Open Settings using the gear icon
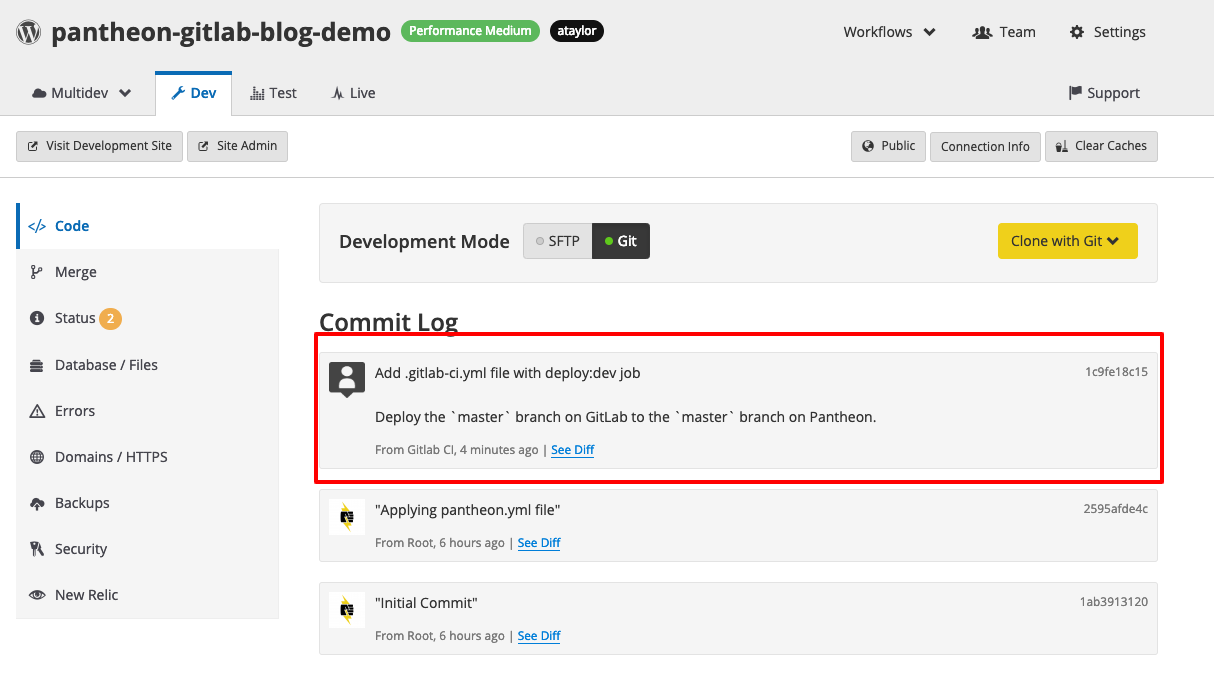The height and width of the screenshot is (685, 1214). pos(1107,31)
